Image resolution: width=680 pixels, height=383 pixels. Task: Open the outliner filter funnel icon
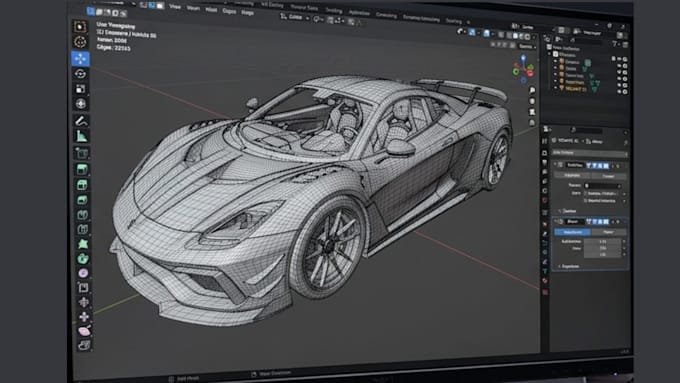[615, 44]
